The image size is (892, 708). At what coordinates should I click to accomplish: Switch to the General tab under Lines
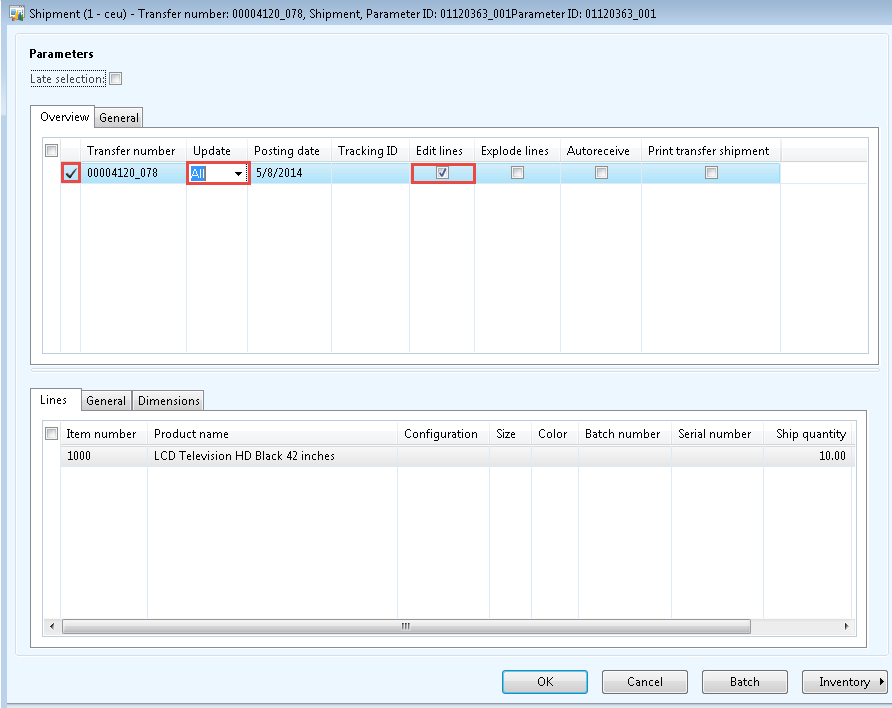pos(106,400)
